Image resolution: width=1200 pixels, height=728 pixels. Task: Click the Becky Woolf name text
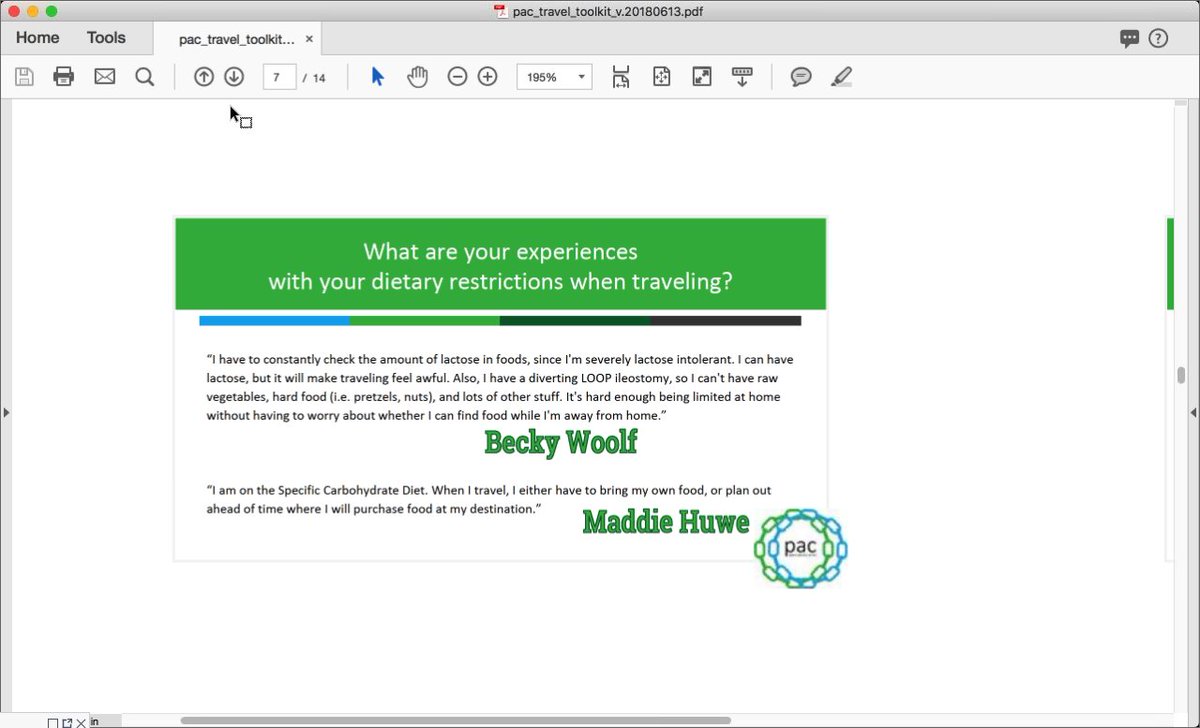point(561,442)
